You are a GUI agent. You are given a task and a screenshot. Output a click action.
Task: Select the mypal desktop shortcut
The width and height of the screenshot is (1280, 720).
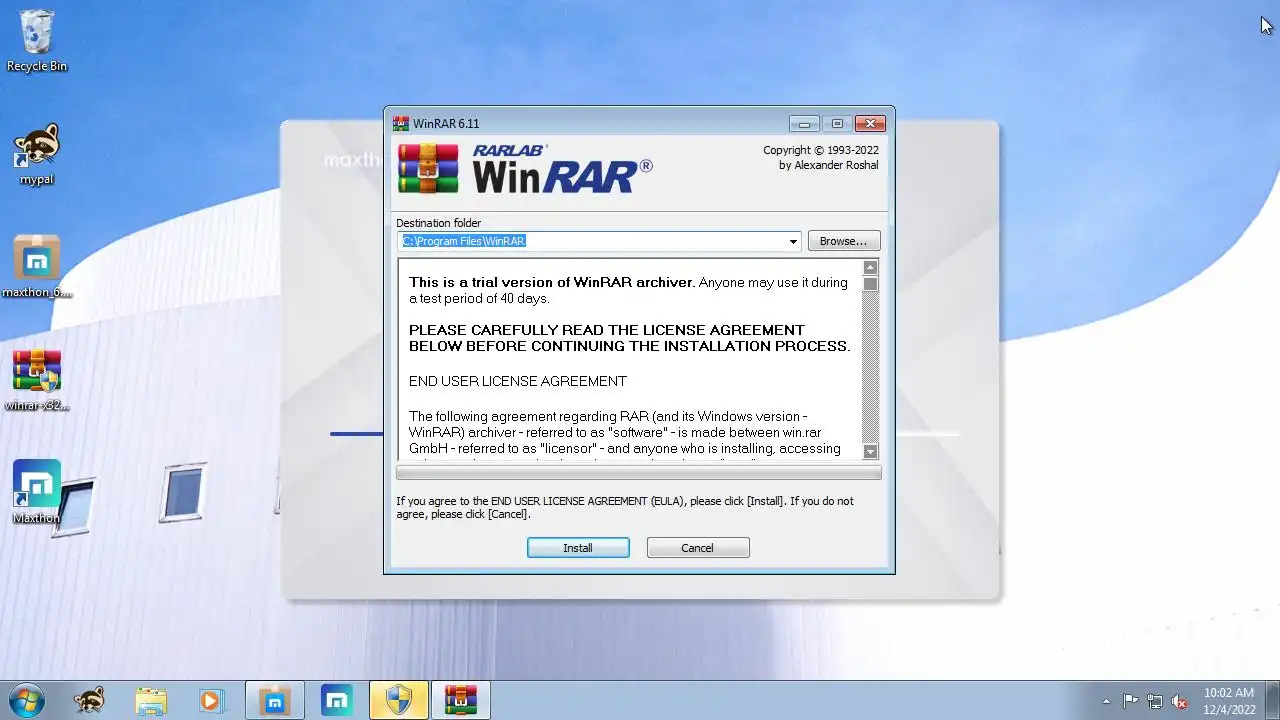tap(37, 155)
